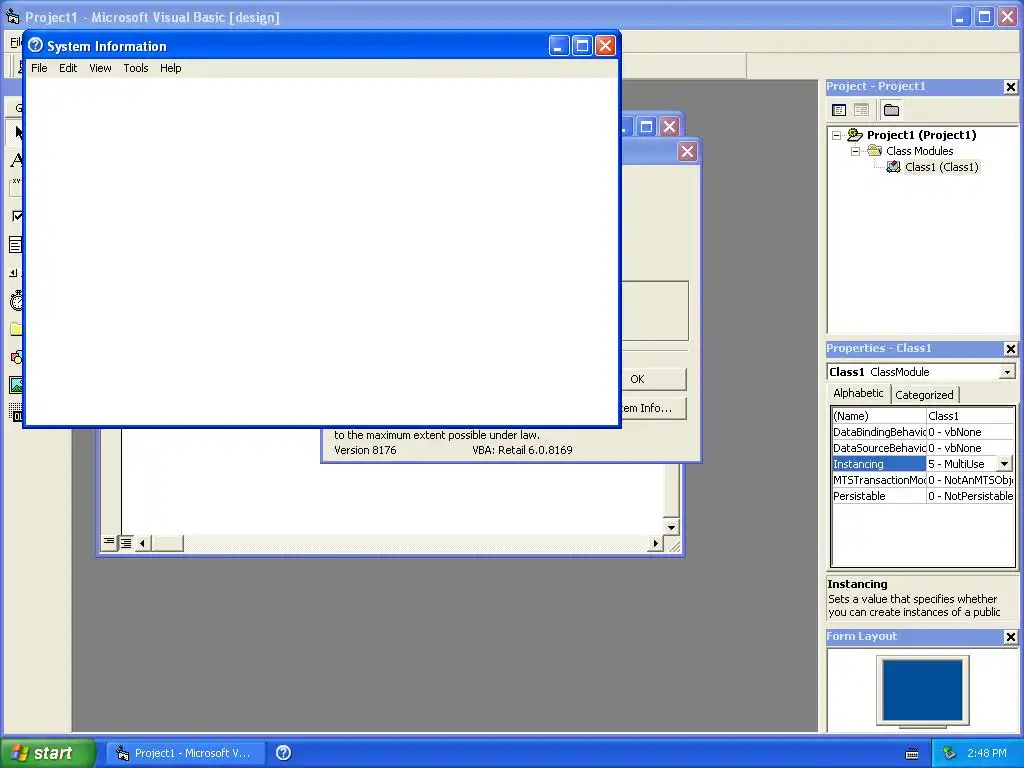The image size is (1024, 768).
Task: Collapse Project1 (Project1) tree node
Action: (x=837, y=135)
